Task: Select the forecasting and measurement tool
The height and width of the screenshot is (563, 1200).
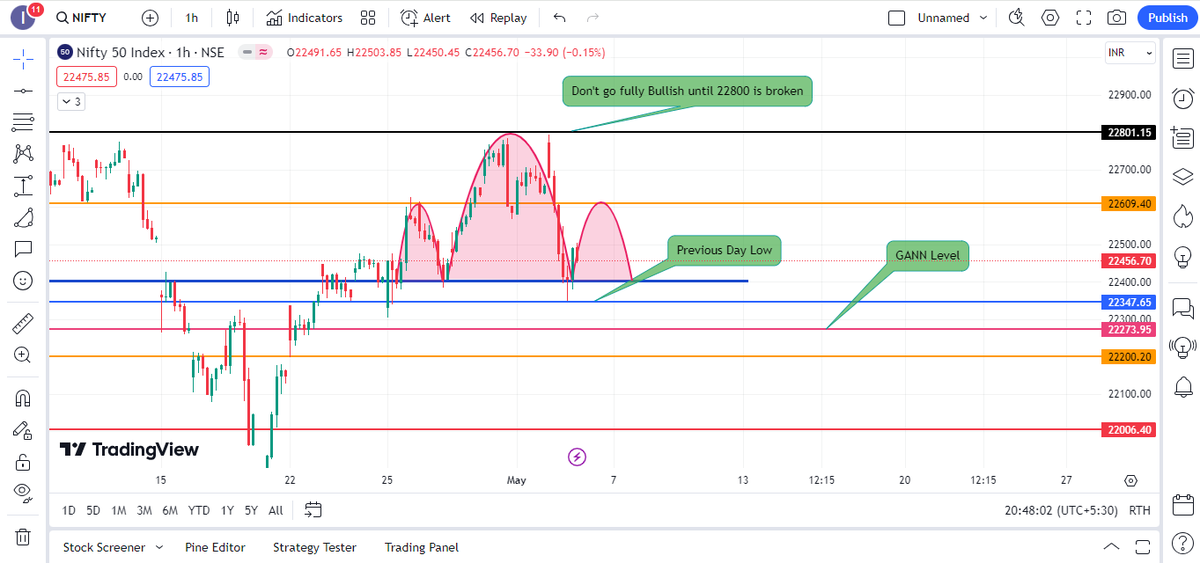Action: [23, 186]
